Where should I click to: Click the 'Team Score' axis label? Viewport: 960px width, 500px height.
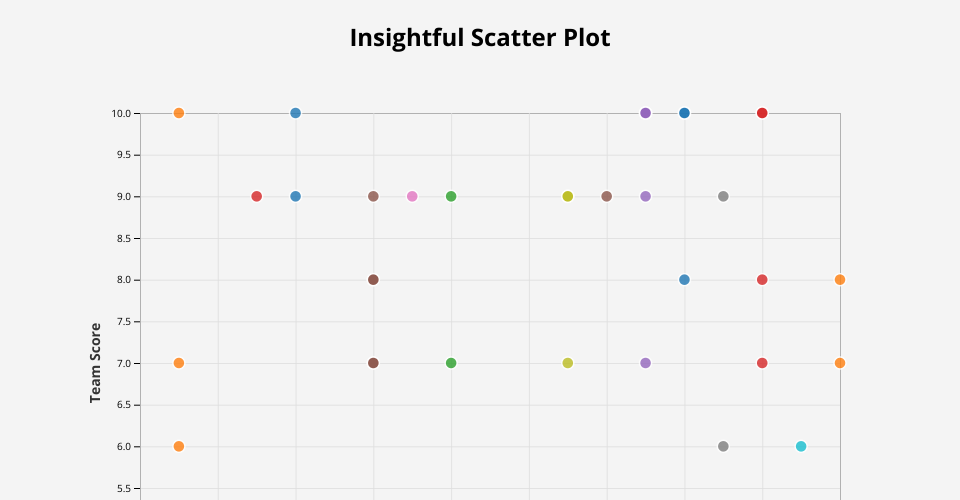coord(96,363)
